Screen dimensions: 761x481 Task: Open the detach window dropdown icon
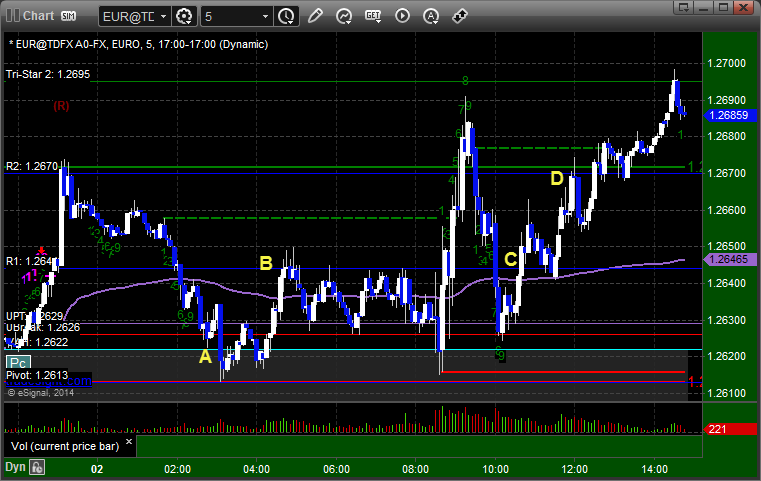pos(684,7)
